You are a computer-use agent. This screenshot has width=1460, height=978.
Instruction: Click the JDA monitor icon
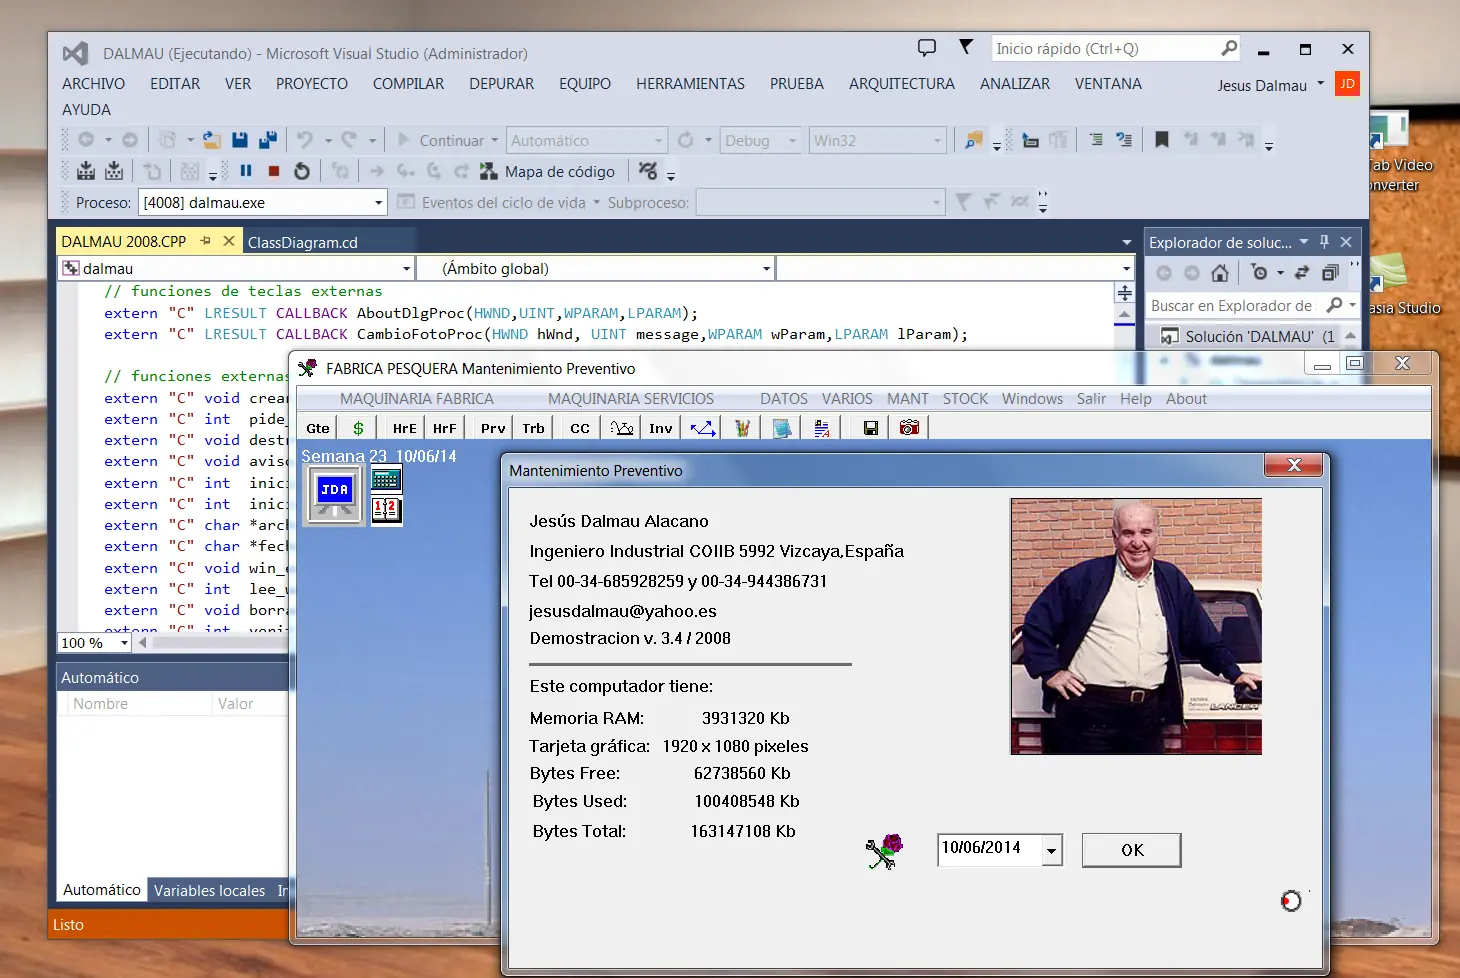(335, 495)
